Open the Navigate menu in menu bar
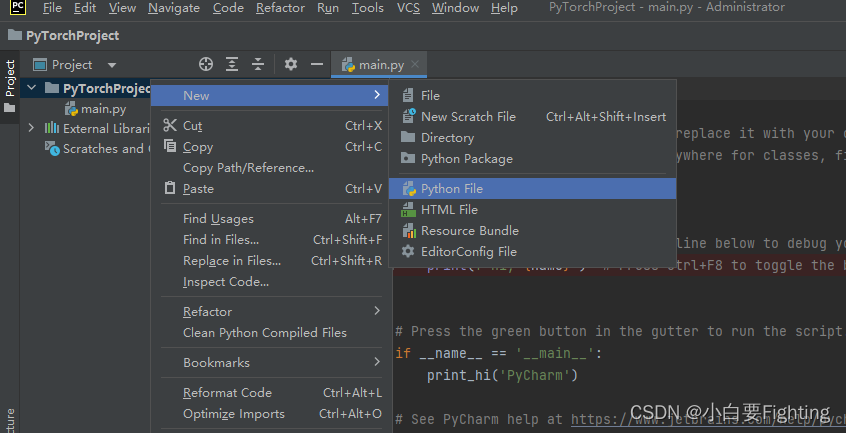 click(x=174, y=8)
